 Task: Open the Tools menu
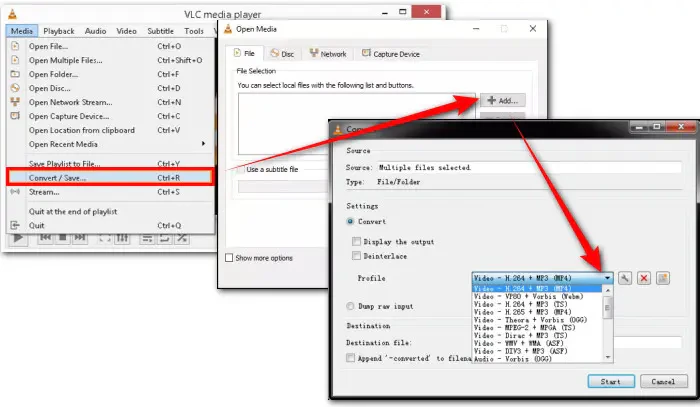pos(194,31)
